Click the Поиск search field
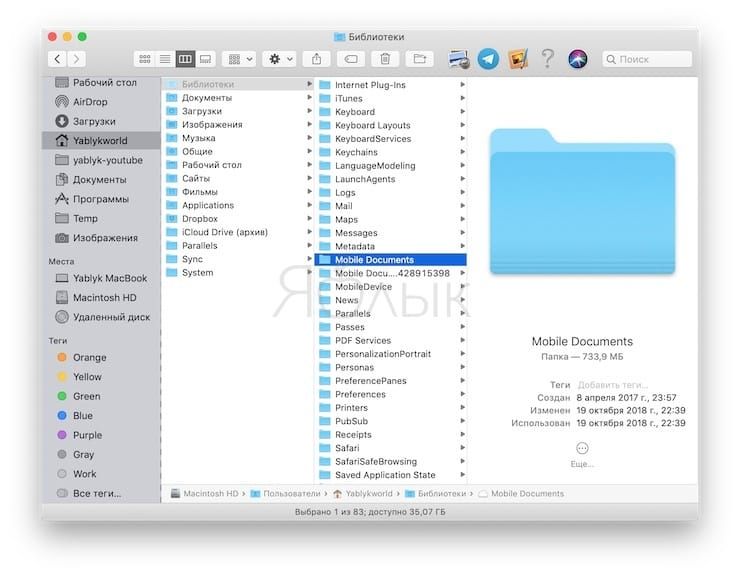740x576 pixels. [648, 60]
